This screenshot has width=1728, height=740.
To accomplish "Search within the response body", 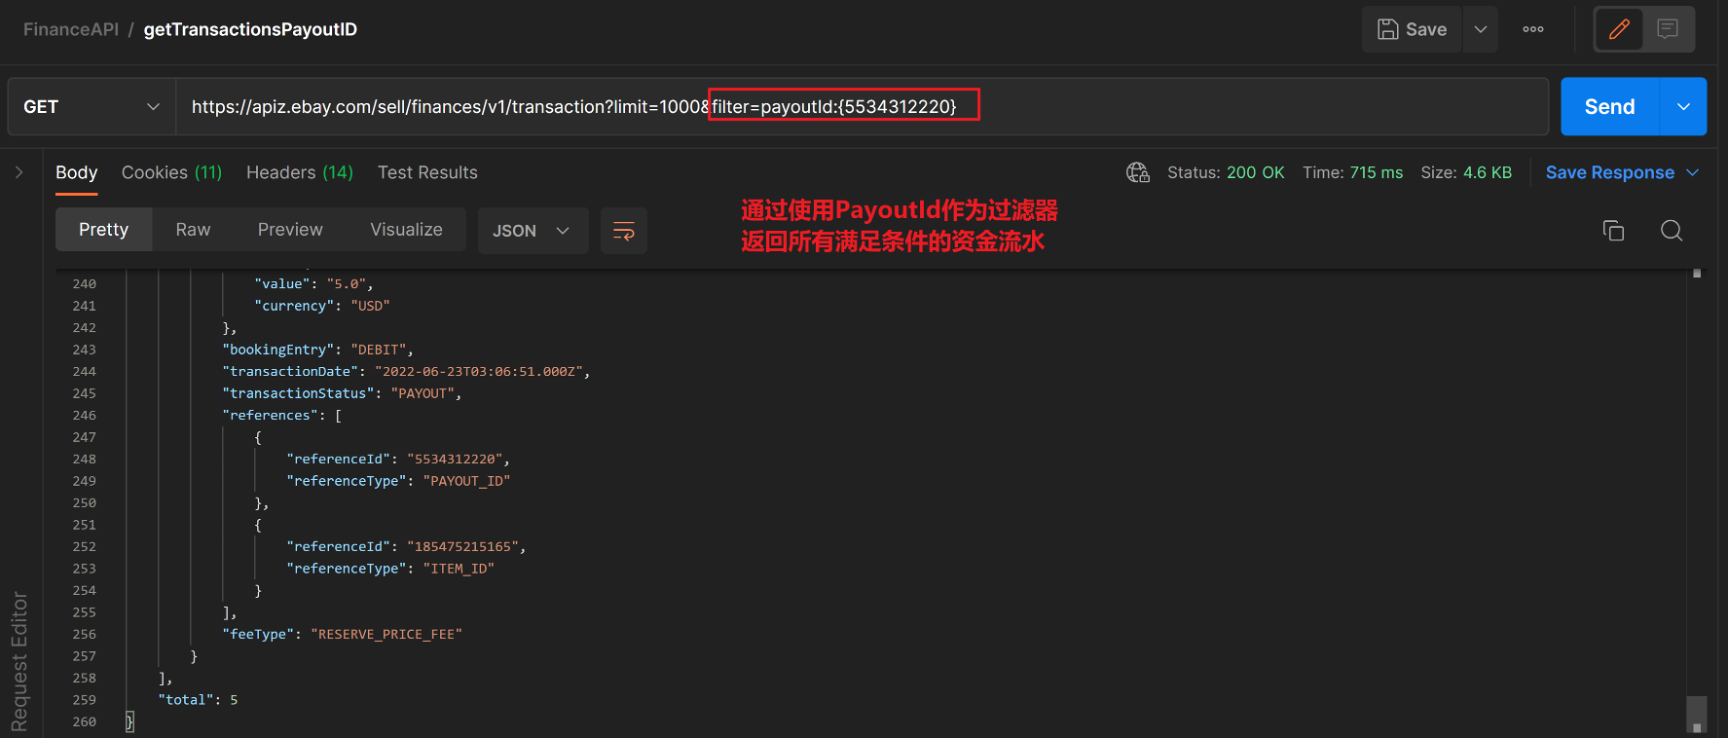I will (1671, 231).
